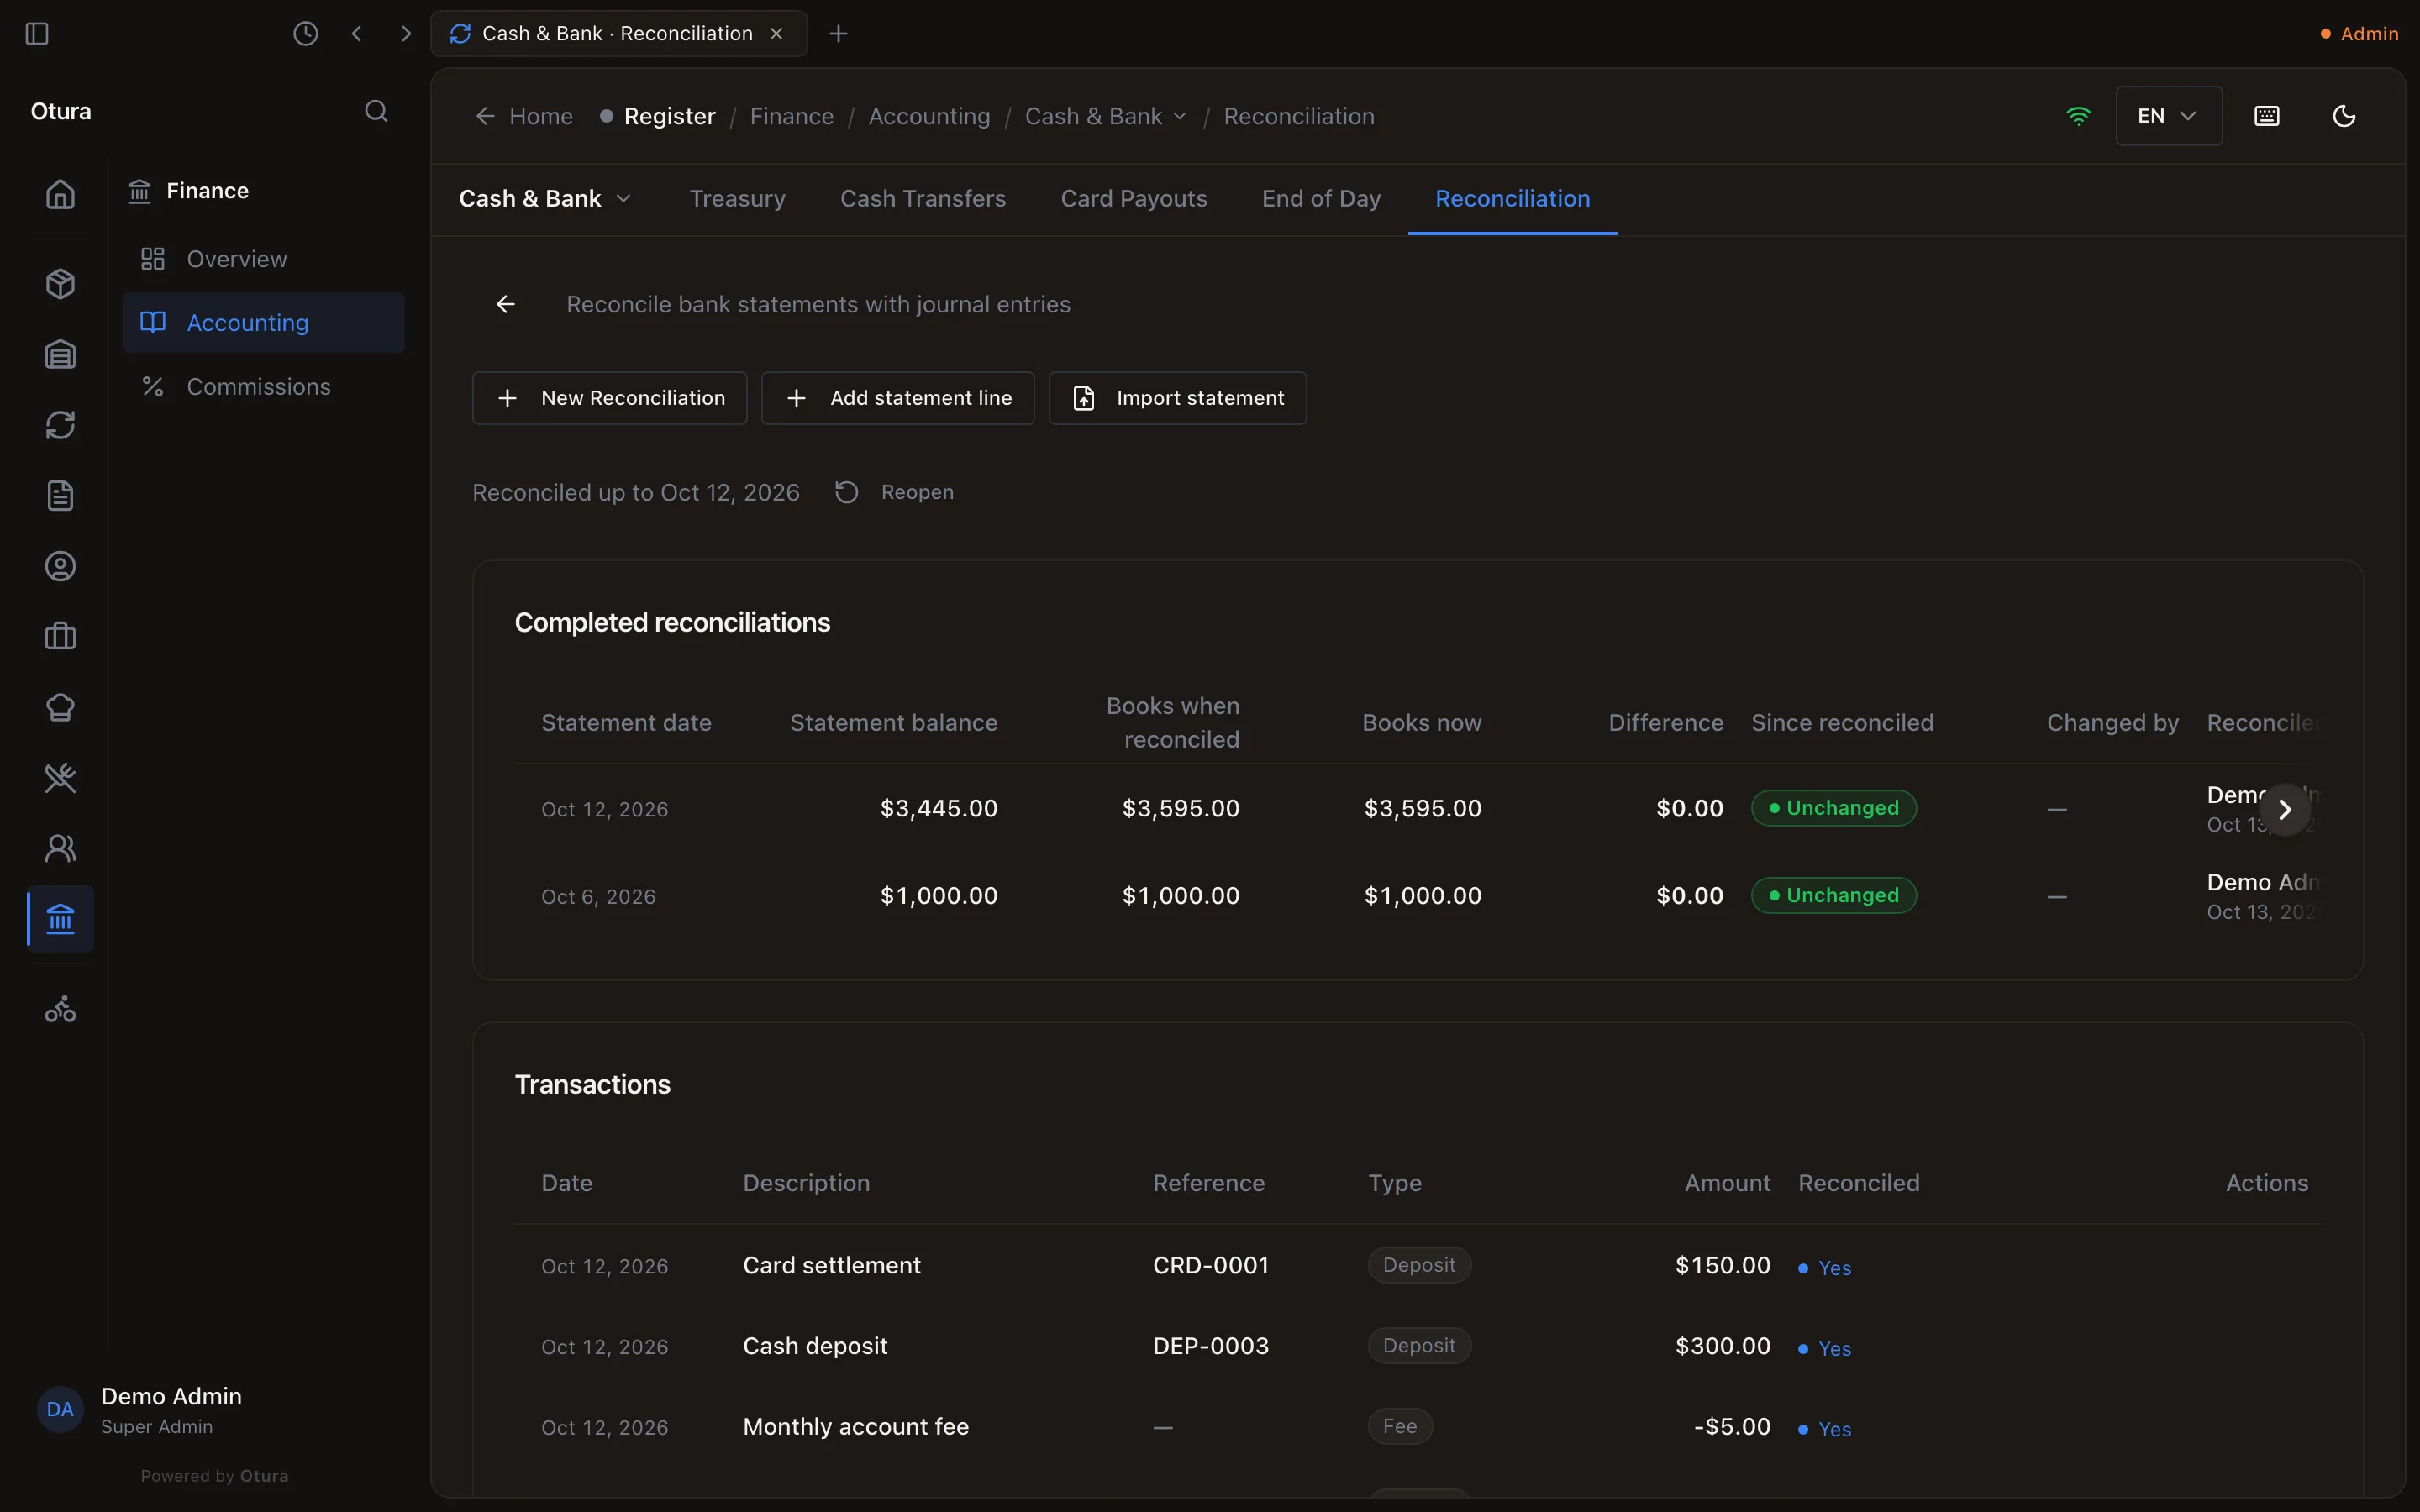Screen dimensions: 2420x1512
Task: Click the wifi connection status icon
Action: coord(2078,116)
